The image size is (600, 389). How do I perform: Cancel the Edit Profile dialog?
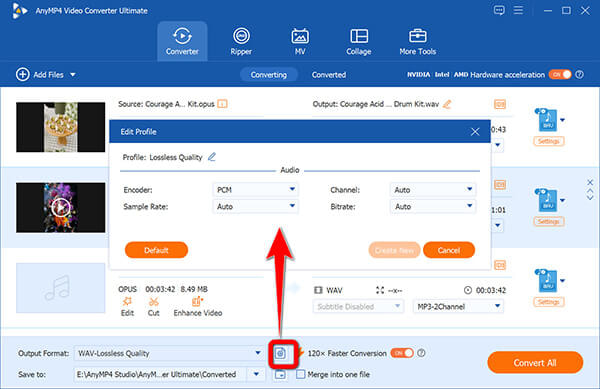449,250
